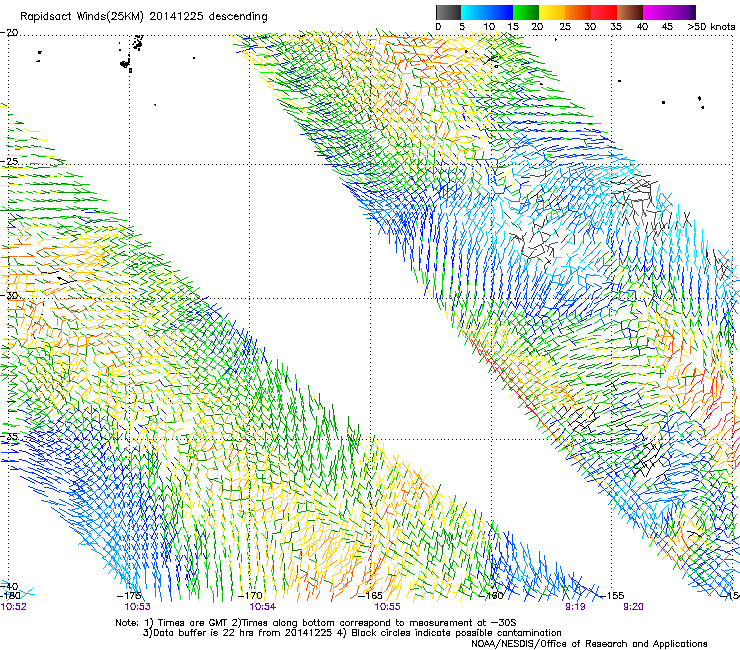This screenshot has height=650, width=740.
Task: Click the -40 latitude axis label
Action: (9, 586)
